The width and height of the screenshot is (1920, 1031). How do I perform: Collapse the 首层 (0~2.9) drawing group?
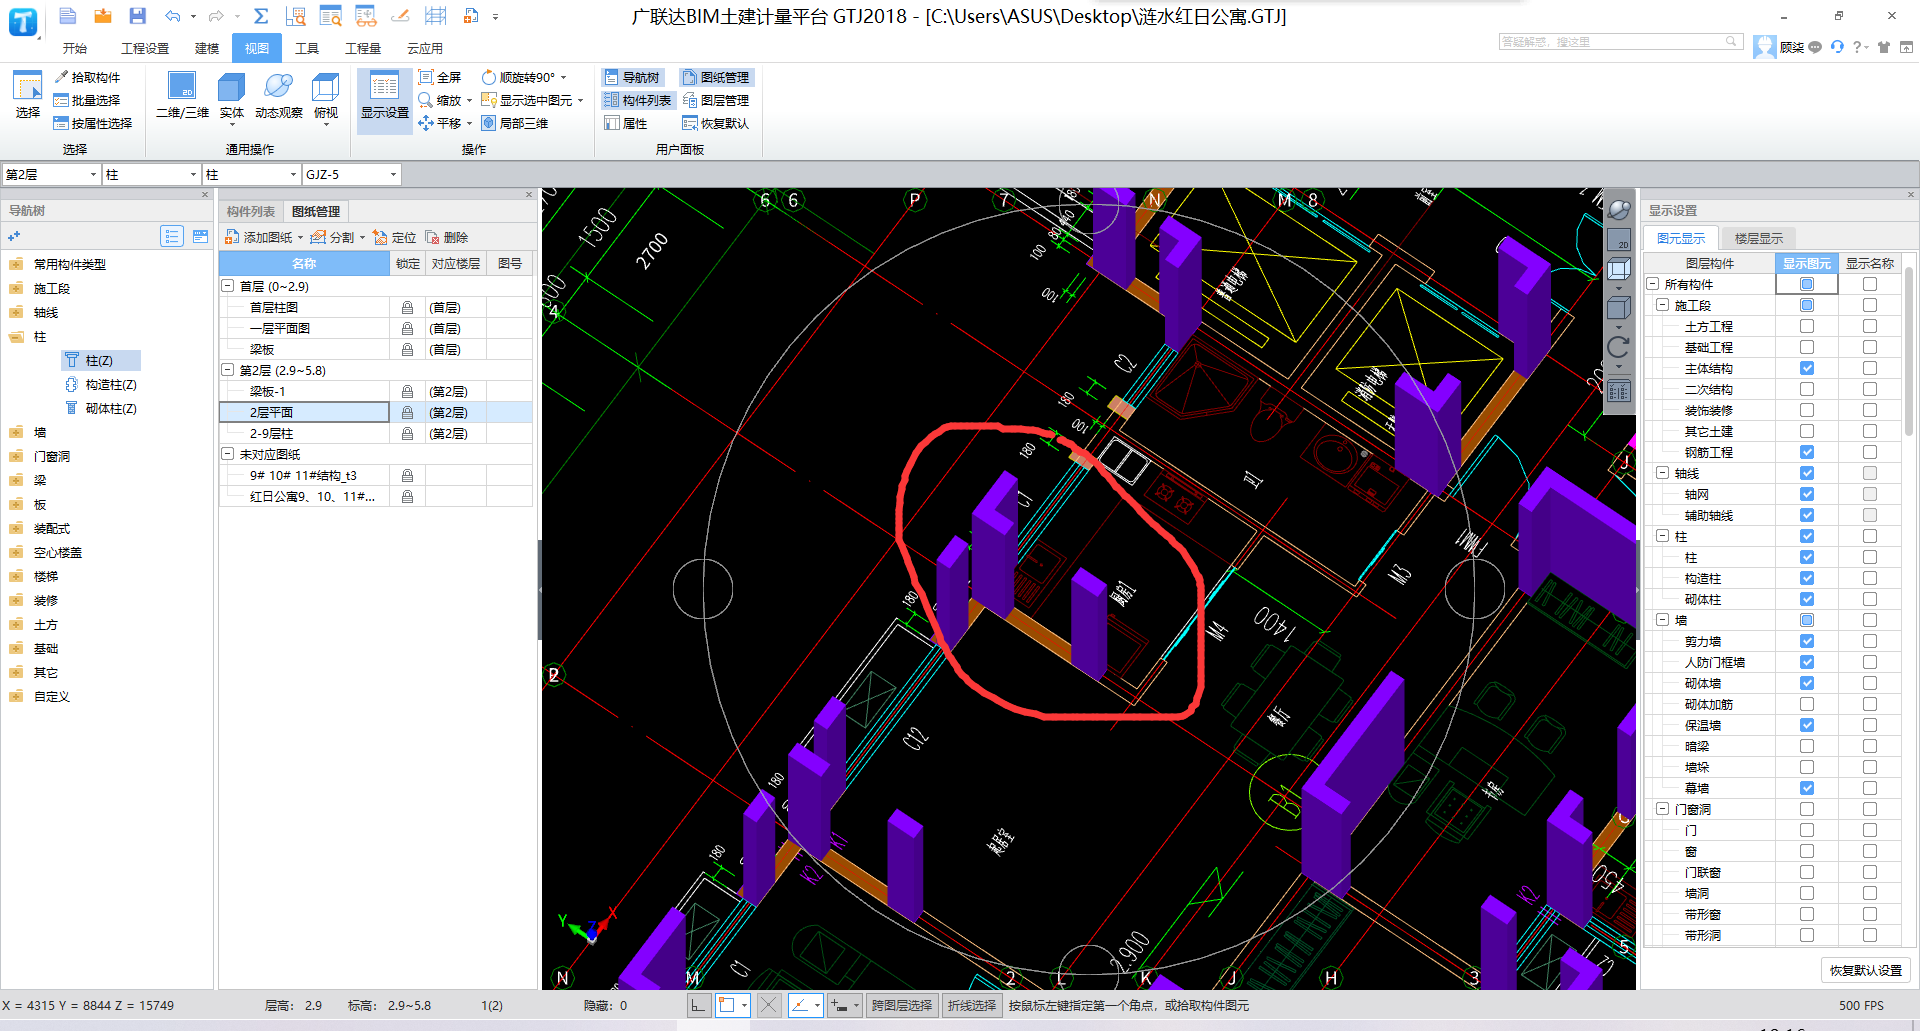[x=228, y=286]
